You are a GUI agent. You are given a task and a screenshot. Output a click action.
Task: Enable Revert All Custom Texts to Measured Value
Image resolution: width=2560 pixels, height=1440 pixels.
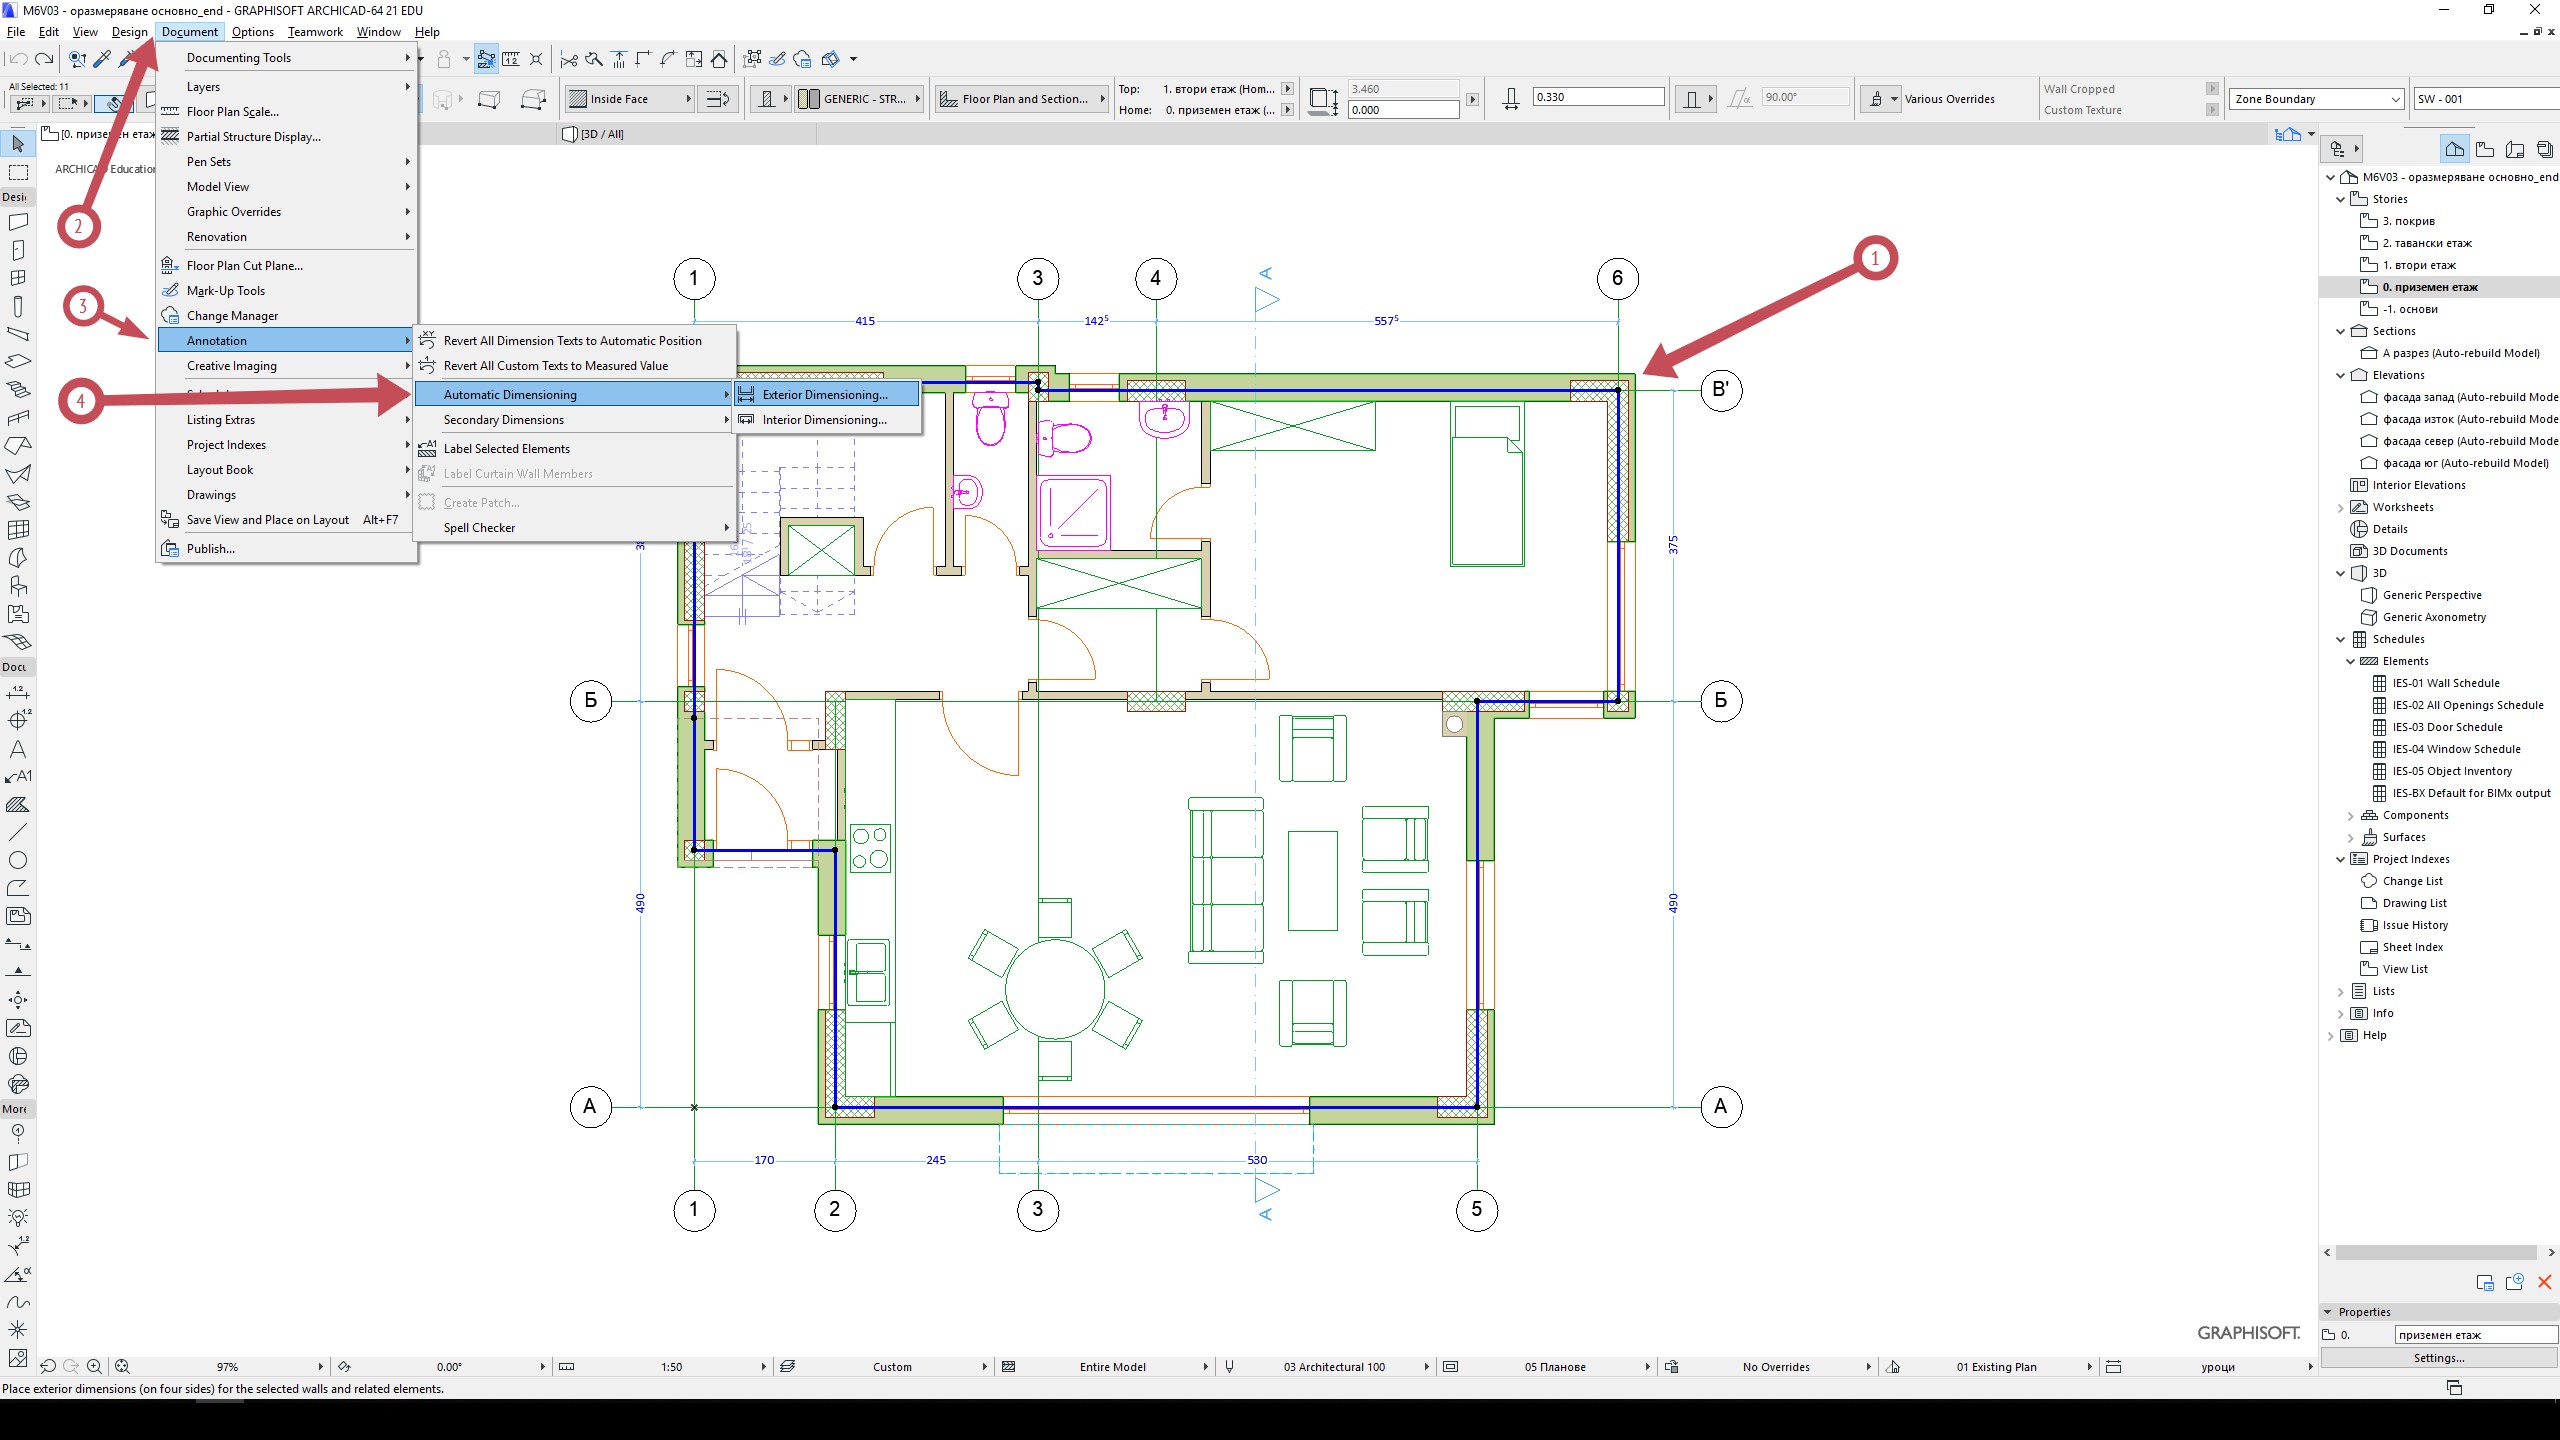[556, 366]
